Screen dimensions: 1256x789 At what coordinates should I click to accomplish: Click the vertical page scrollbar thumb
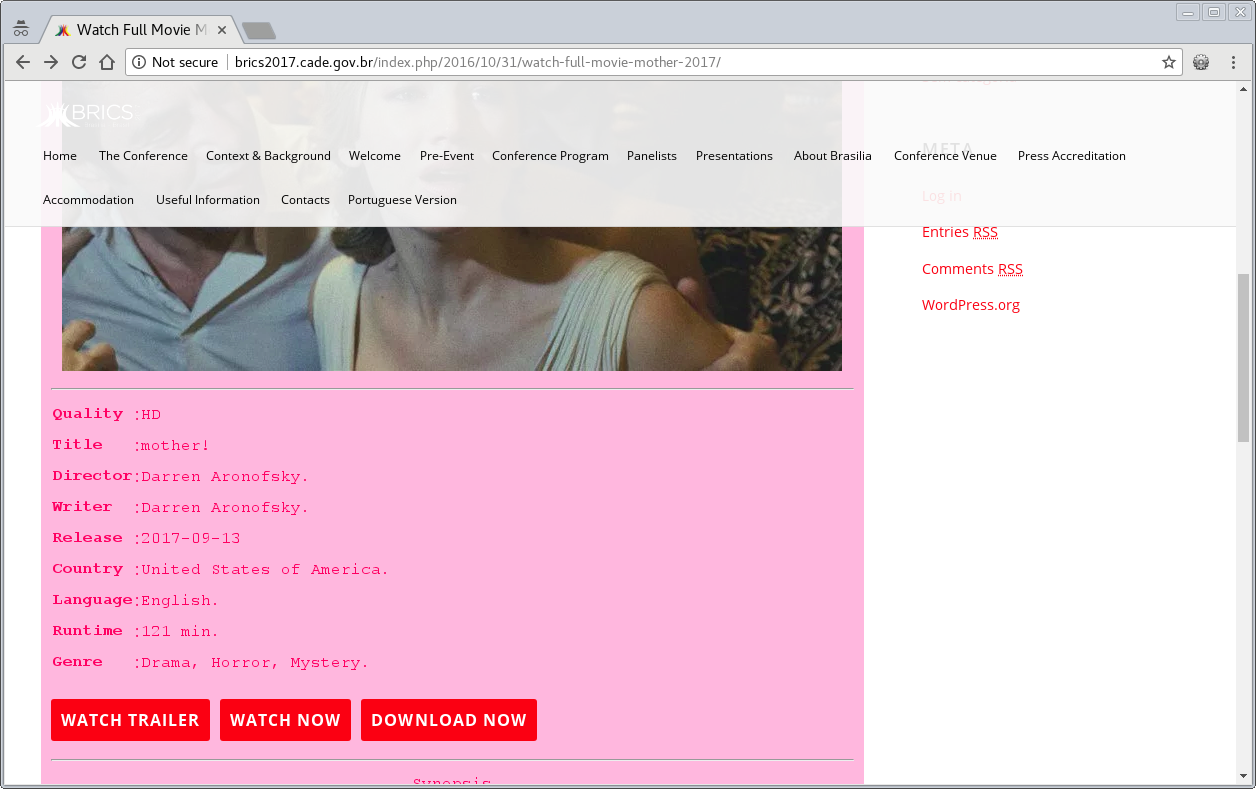coord(1243,358)
